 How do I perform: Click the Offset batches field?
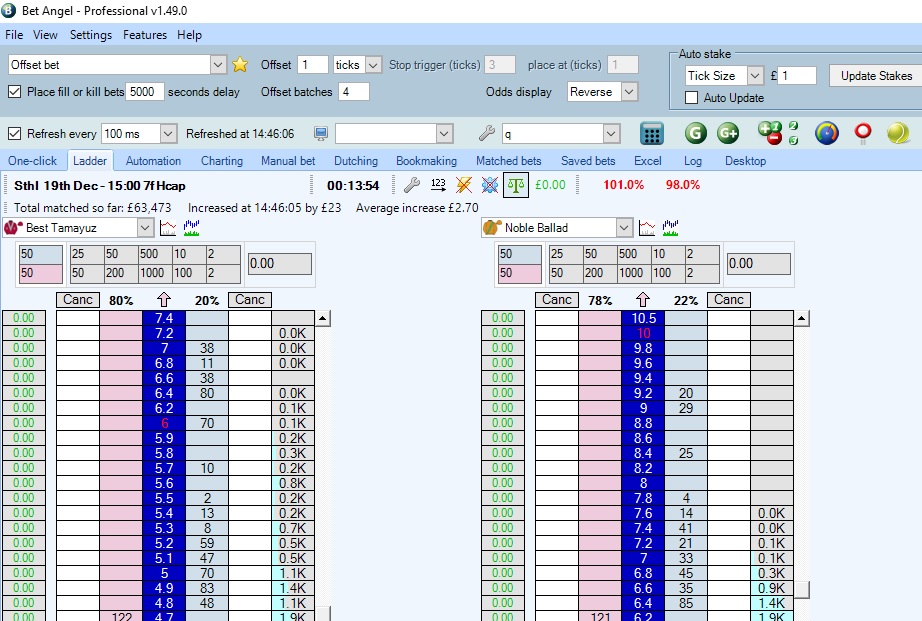tap(355, 92)
